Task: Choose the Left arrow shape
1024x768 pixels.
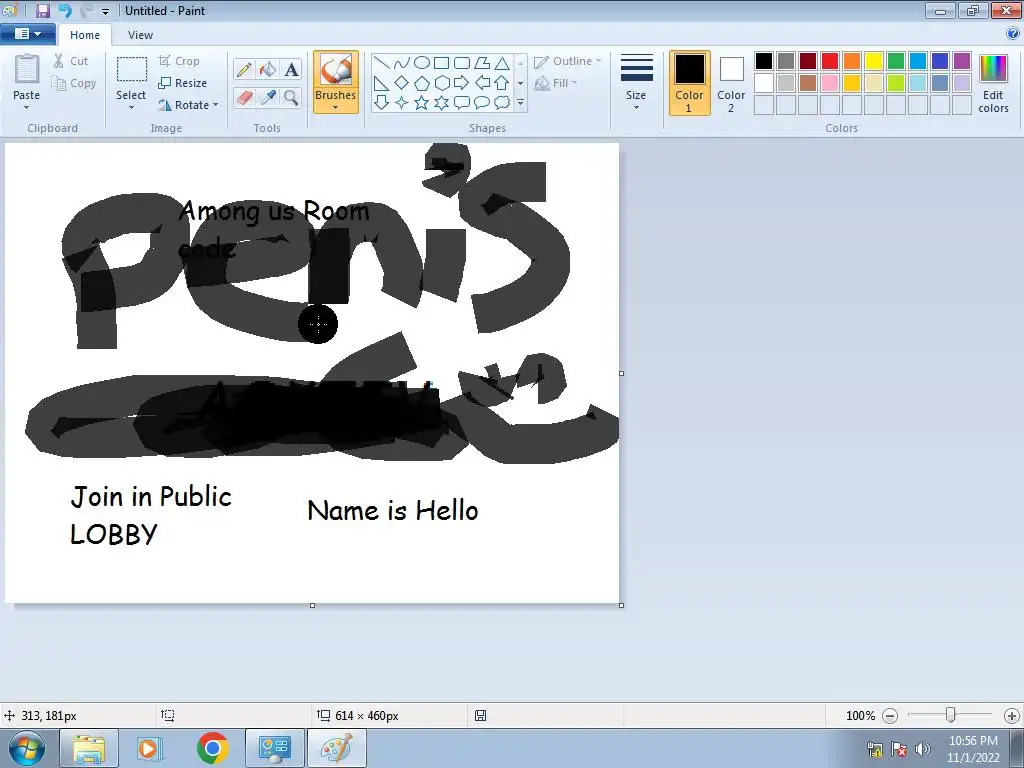Action: pyautogui.click(x=483, y=83)
